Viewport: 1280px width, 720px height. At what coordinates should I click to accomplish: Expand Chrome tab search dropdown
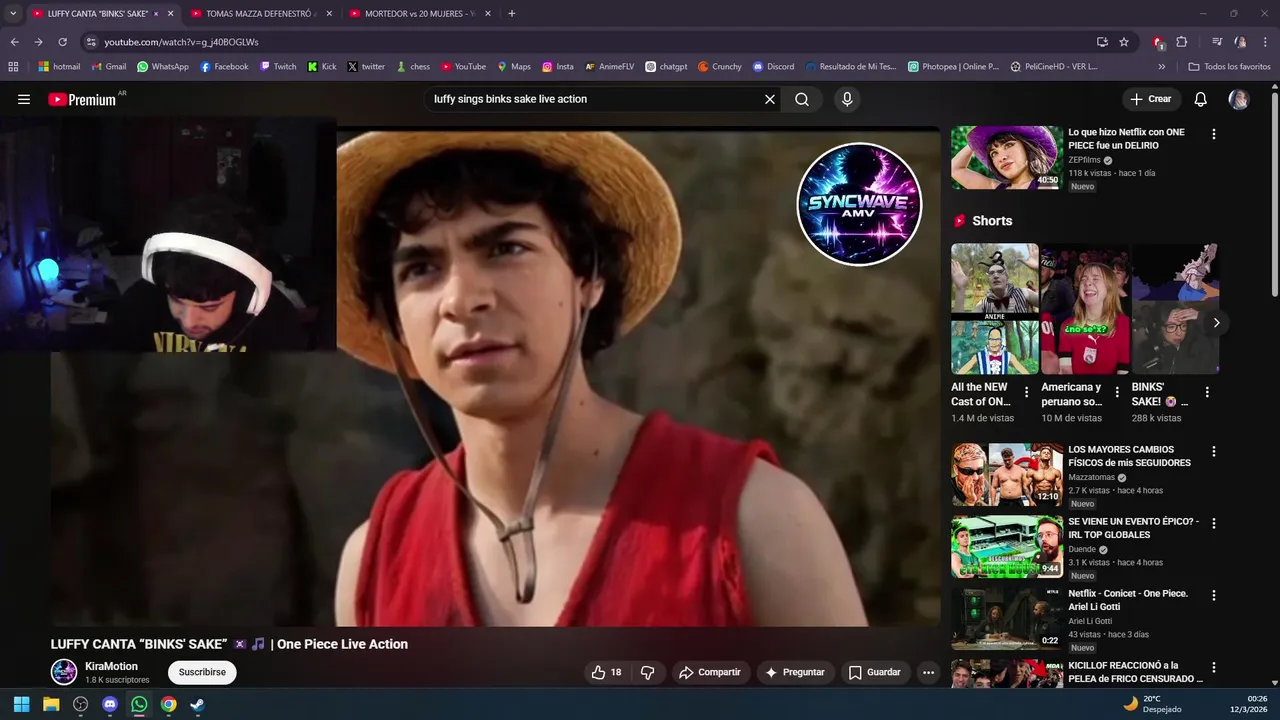point(13,14)
